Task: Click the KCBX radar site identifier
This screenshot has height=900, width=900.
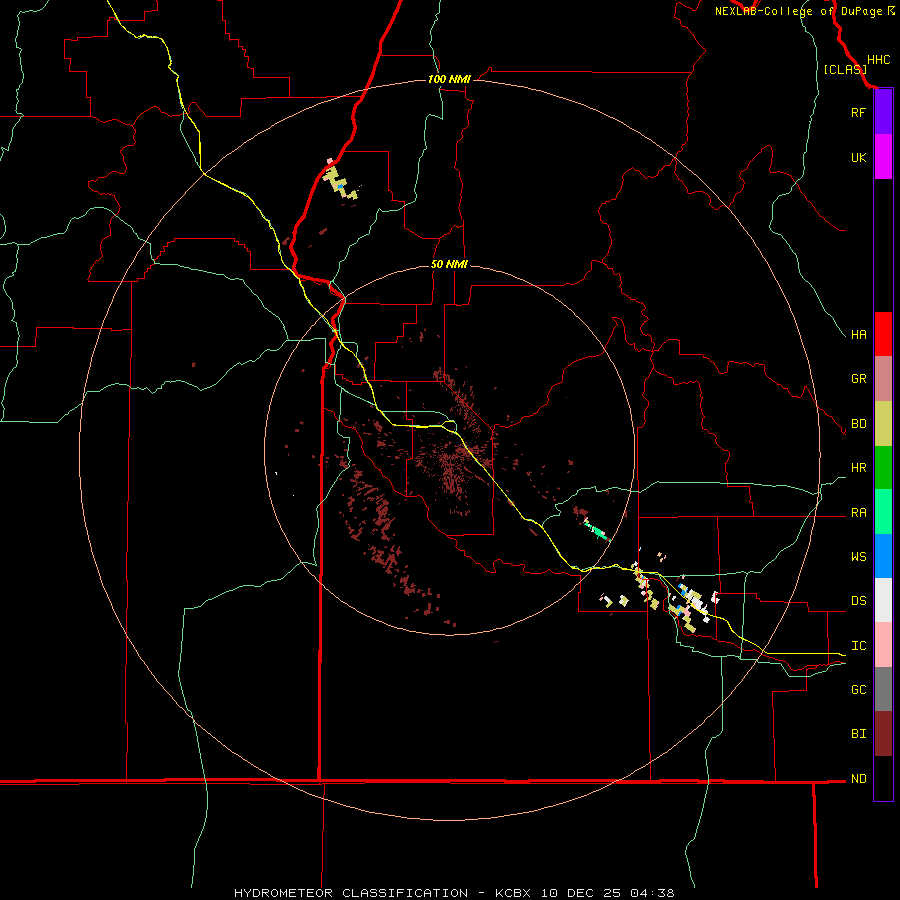Action: 513,893
